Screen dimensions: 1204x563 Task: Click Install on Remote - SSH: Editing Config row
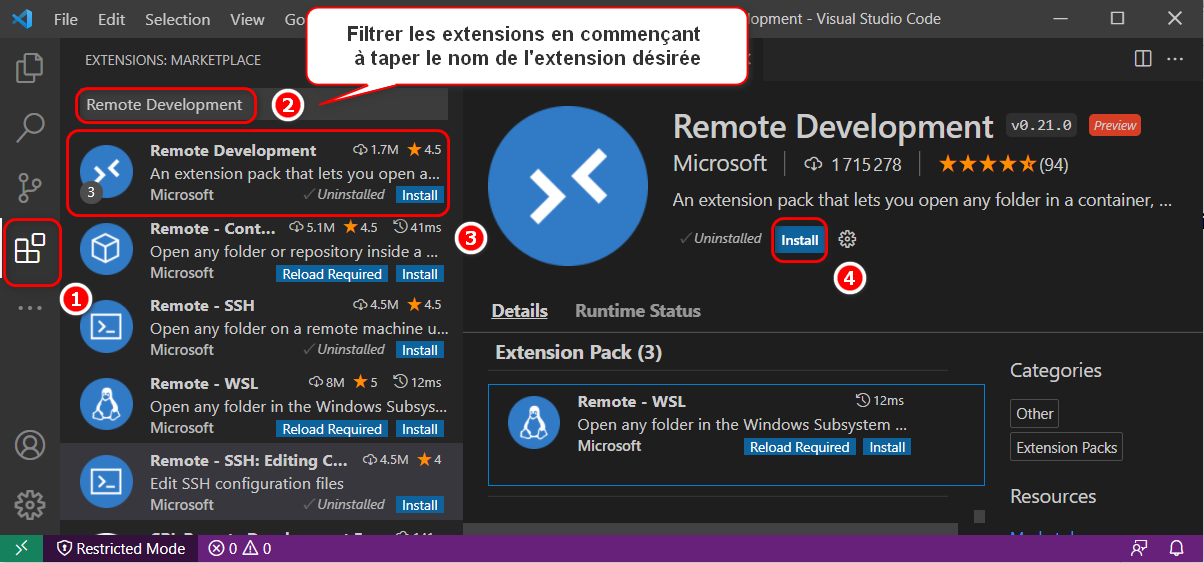point(419,505)
